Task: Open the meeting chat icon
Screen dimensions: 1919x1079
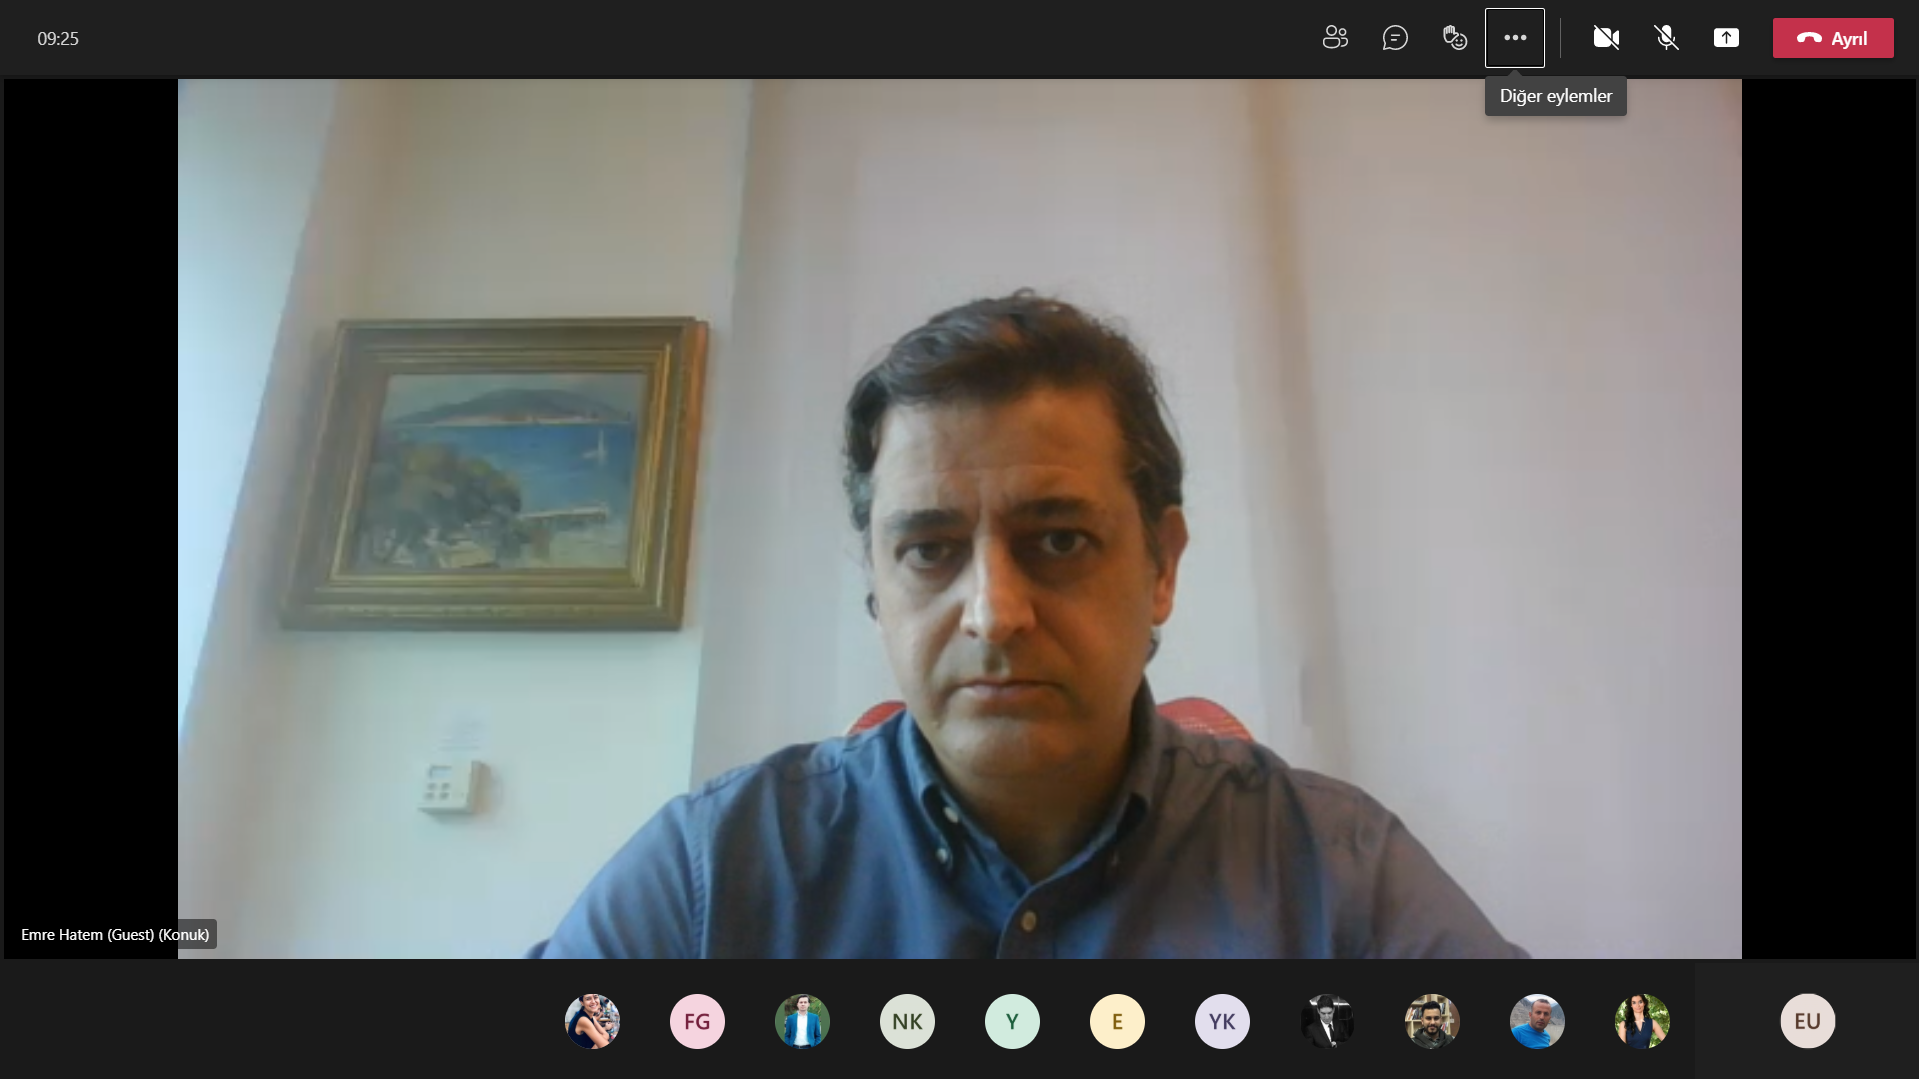Action: [1395, 38]
